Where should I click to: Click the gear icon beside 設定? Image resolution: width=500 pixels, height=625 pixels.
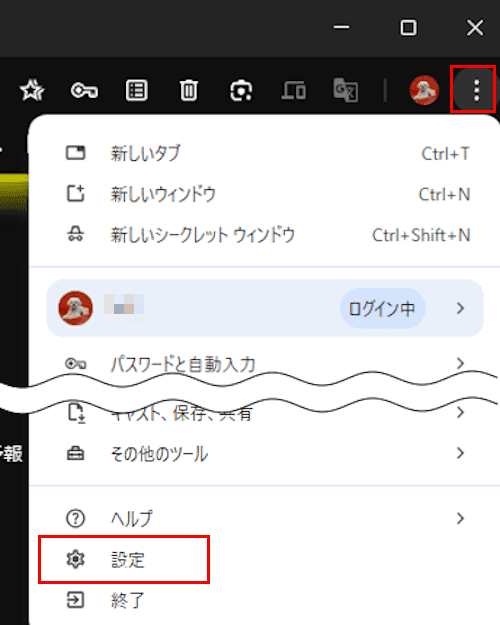(75, 559)
